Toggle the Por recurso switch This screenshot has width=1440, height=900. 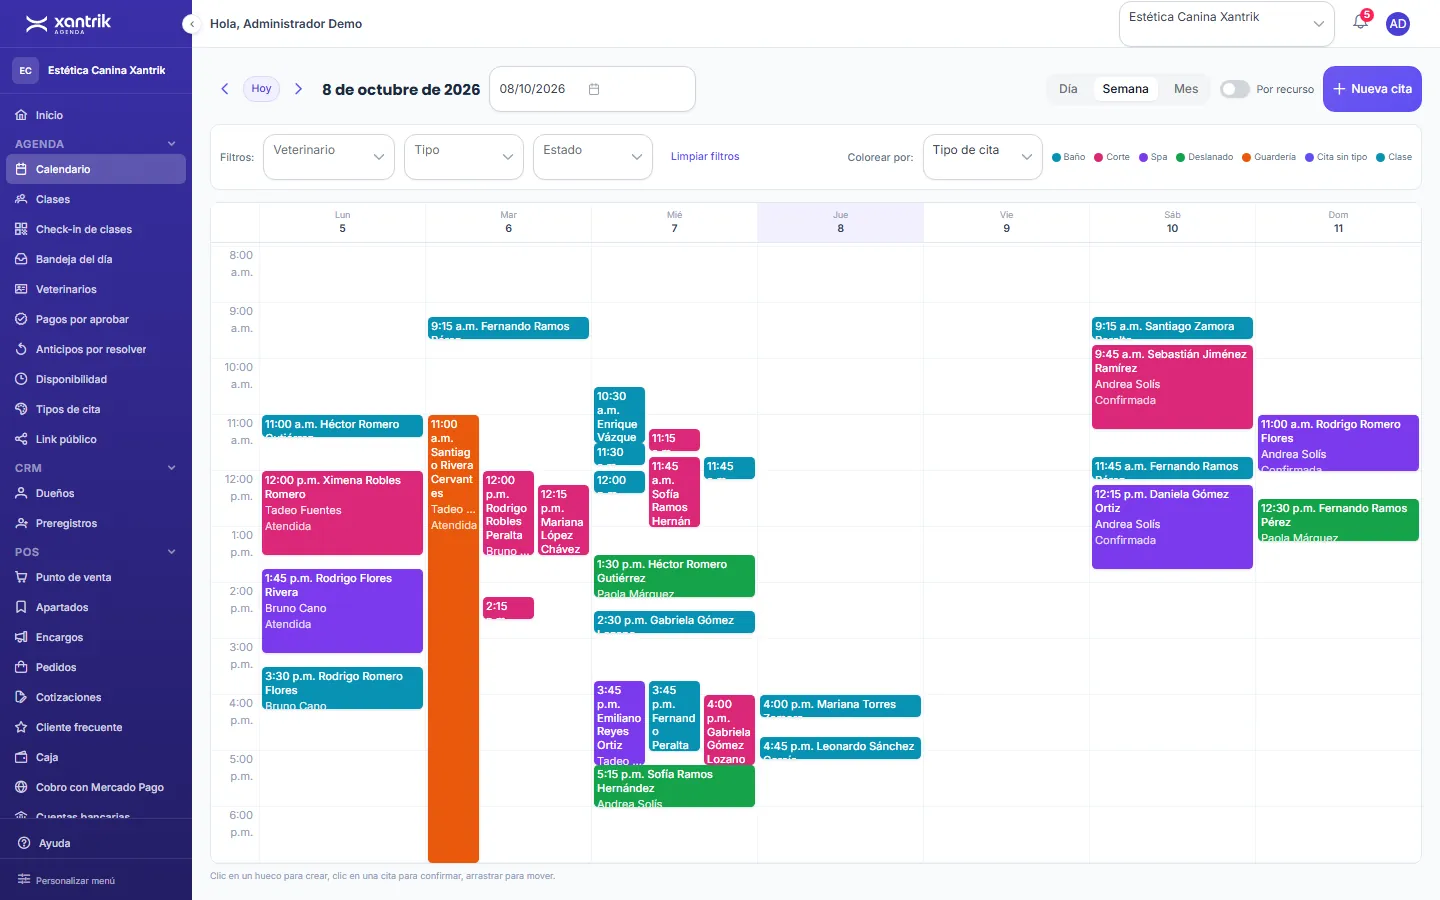click(x=1235, y=89)
